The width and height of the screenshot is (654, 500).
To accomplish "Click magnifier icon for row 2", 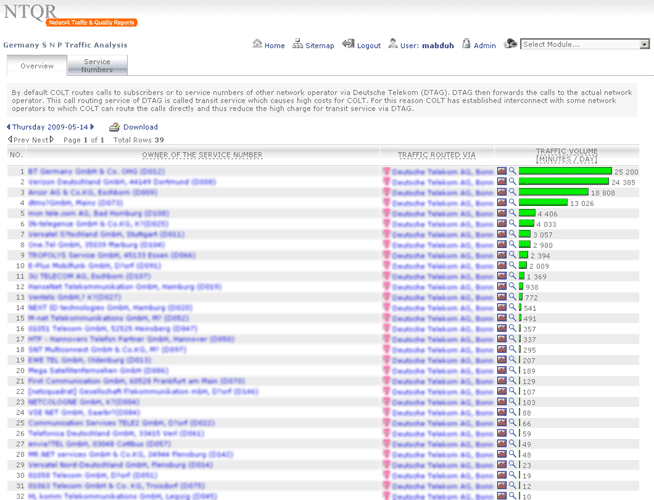I will (x=513, y=182).
